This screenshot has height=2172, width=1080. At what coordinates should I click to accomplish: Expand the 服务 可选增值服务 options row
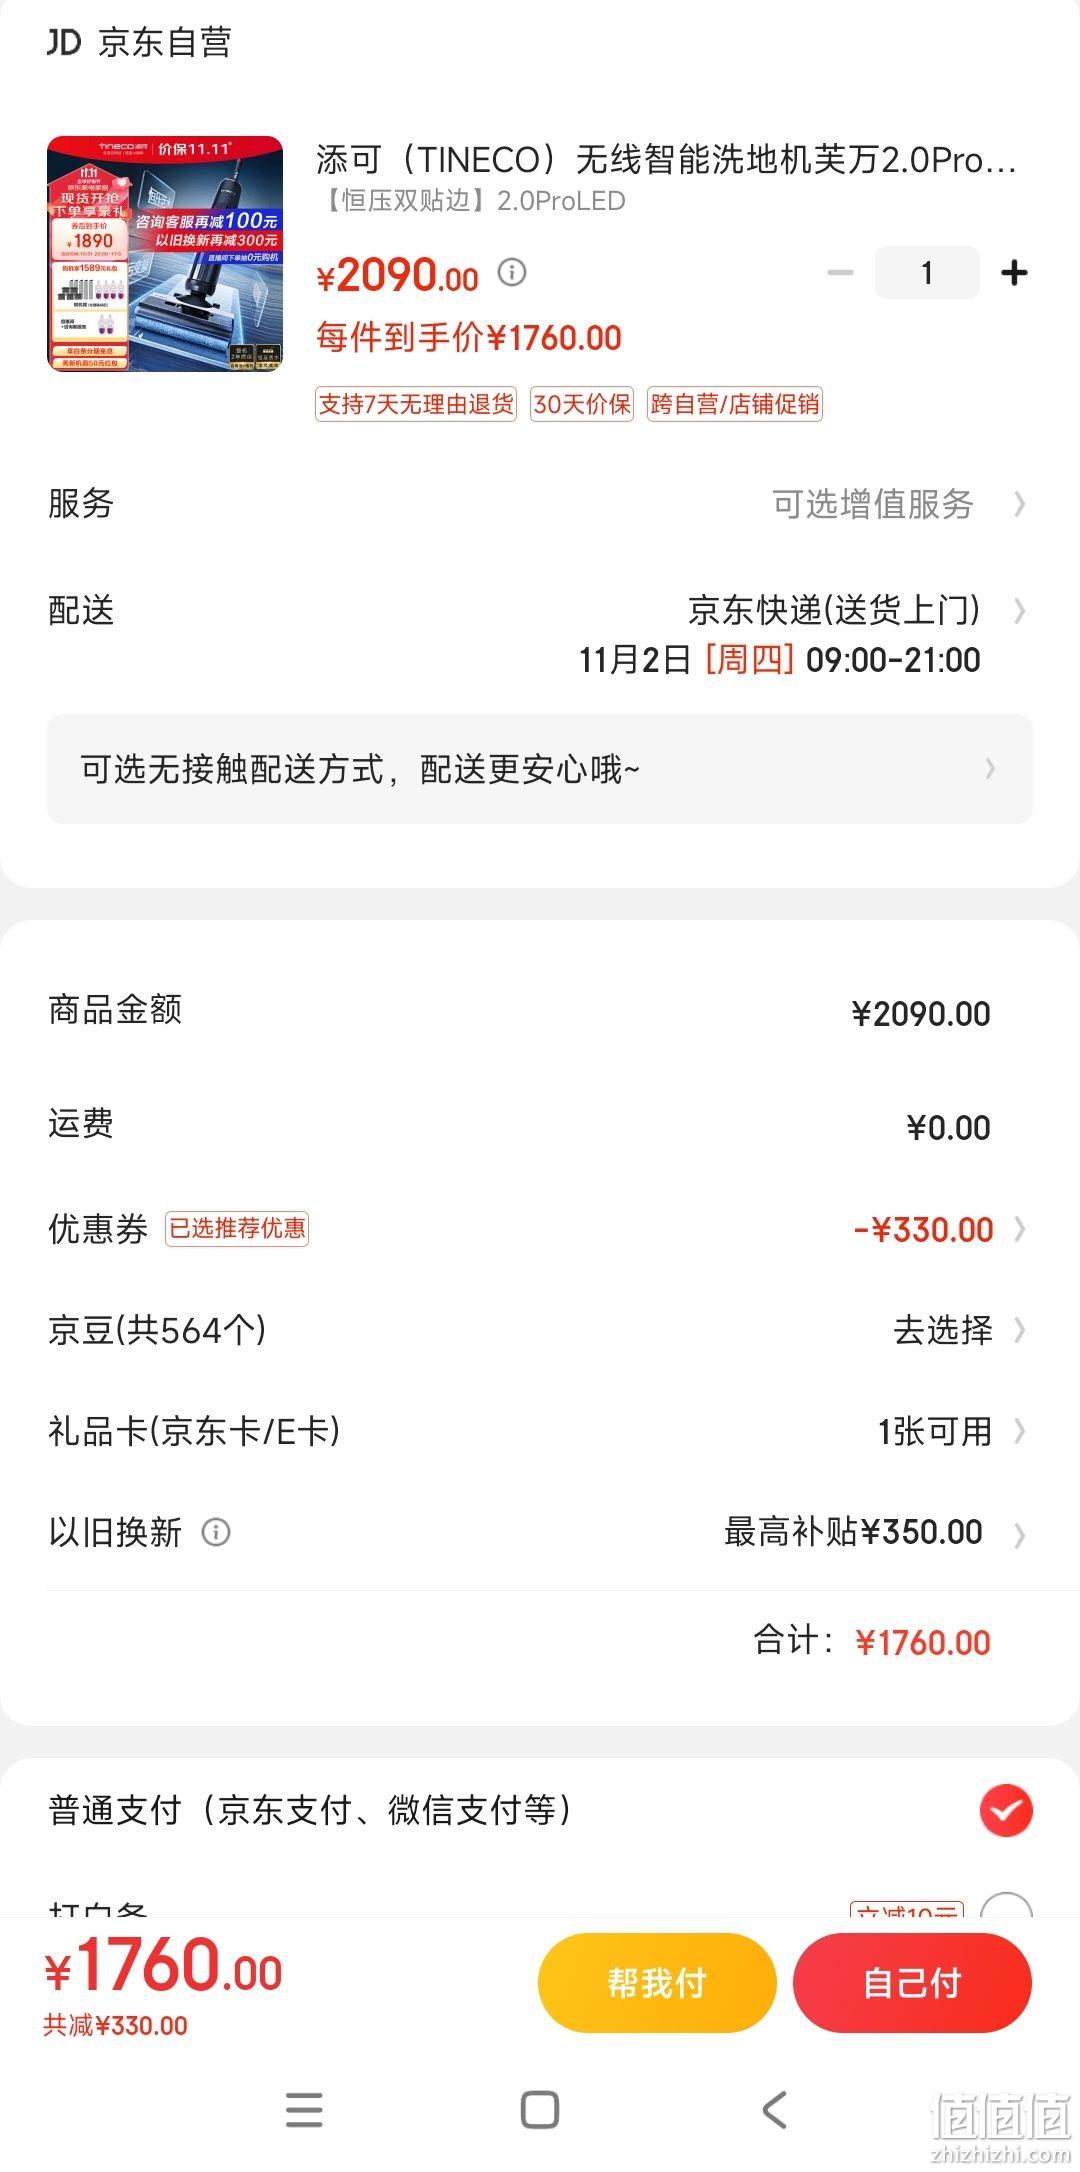tap(540, 503)
